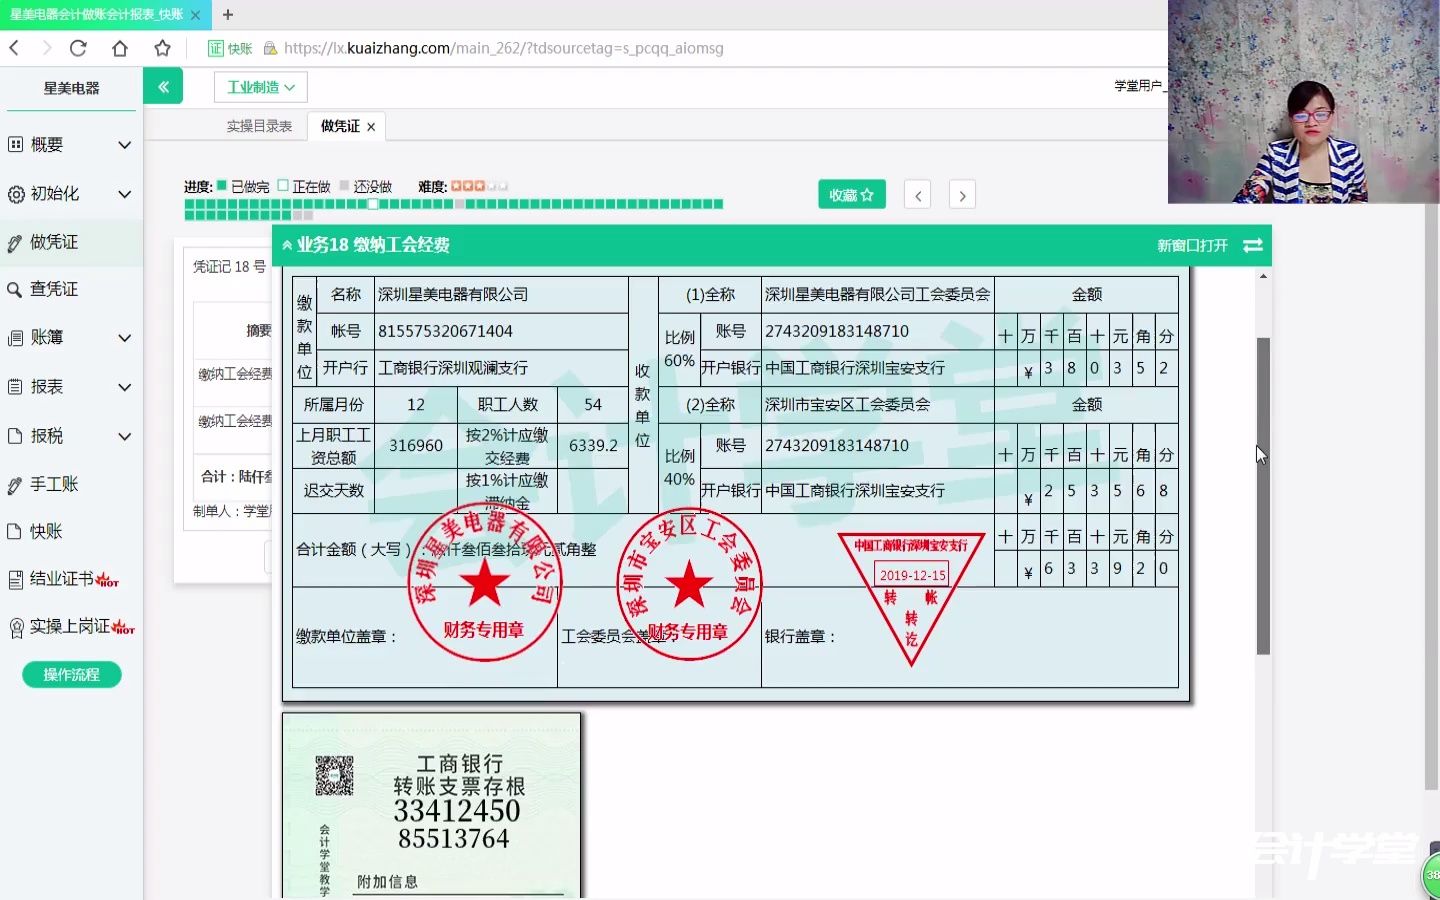The width and height of the screenshot is (1440, 900).
Task: Open 报税 in the sidebar
Action: (47, 436)
